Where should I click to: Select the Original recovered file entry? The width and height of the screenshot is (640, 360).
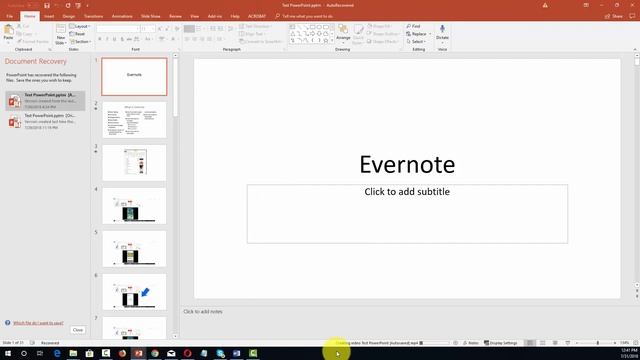pyautogui.click(x=45, y=121)
